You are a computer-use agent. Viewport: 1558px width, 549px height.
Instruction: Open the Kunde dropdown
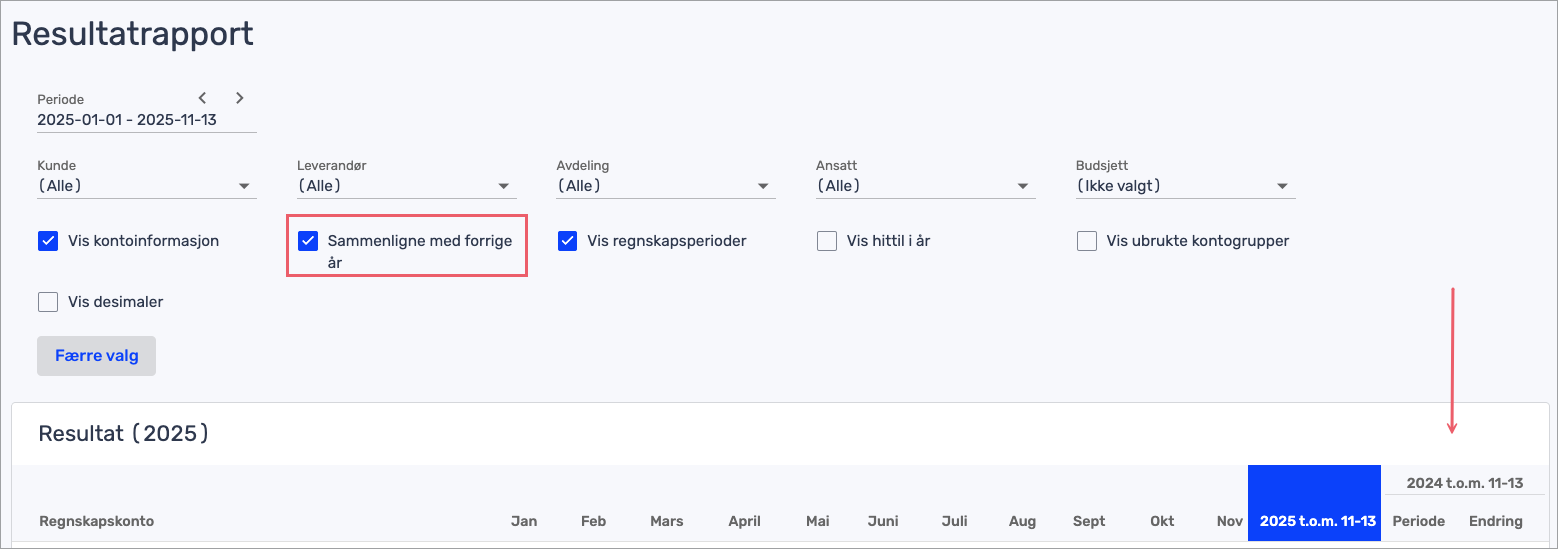click(x=146, y=186)
